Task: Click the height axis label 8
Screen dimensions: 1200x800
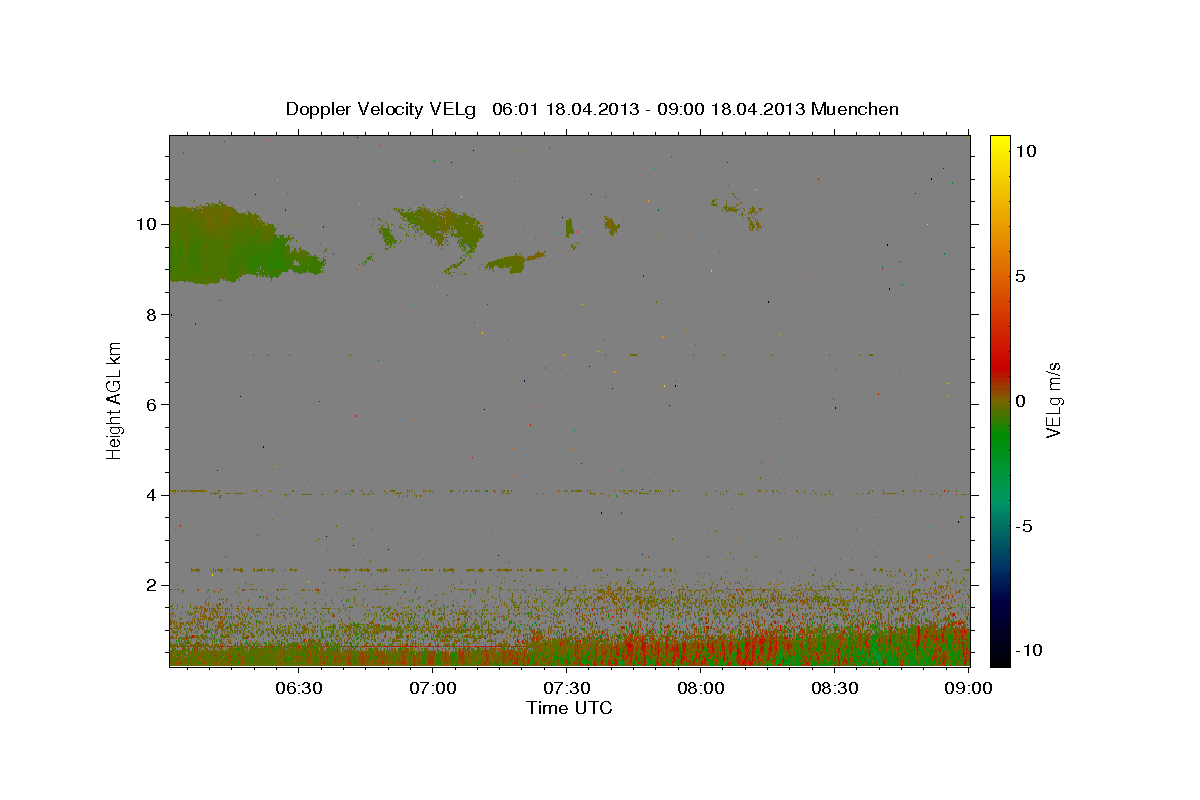Action: (x=152, y=314)
